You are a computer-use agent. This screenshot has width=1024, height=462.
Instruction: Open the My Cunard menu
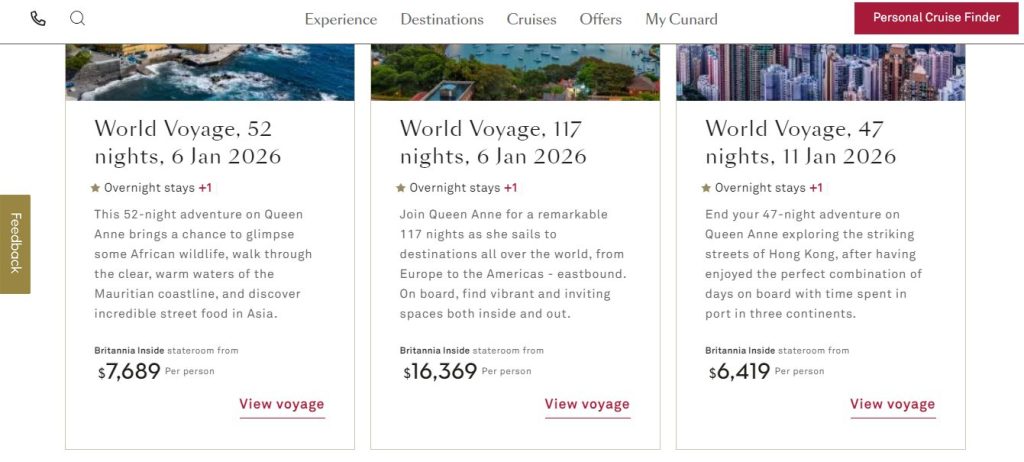[681, 20]
